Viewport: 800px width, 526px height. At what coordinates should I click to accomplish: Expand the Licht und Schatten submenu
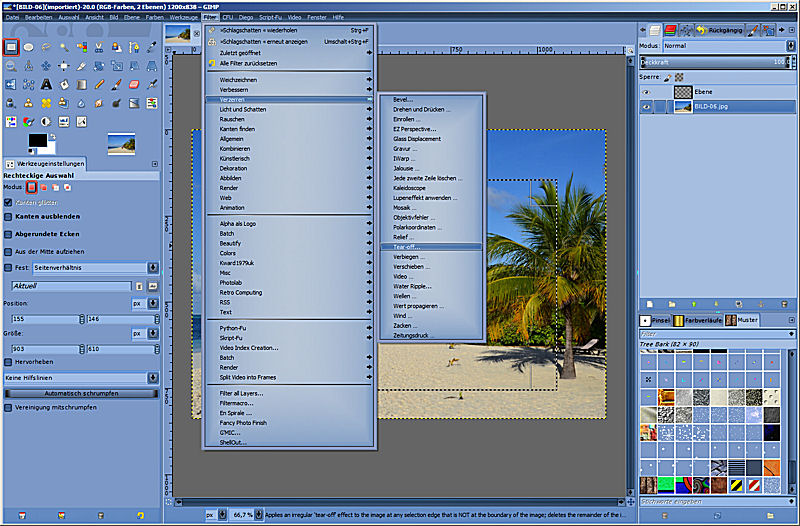[x=289, y=110]
